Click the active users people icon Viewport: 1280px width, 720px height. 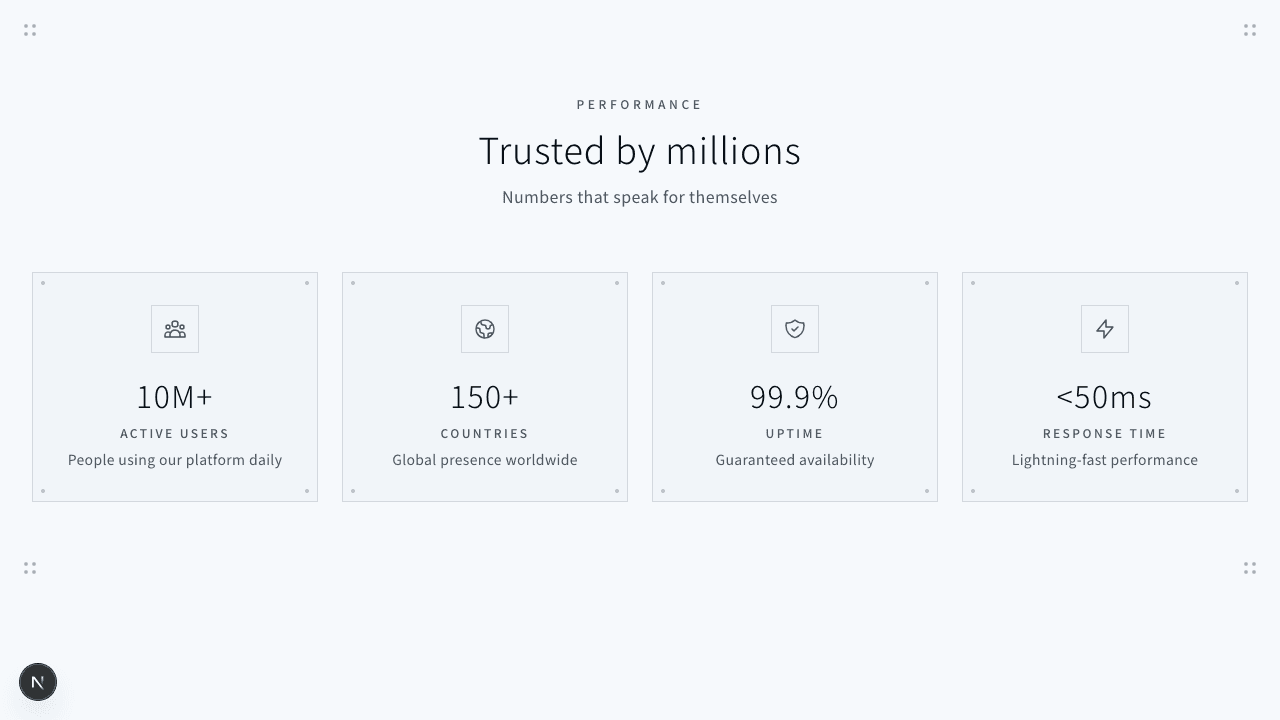pyautogui.click(x=175, y=329)
